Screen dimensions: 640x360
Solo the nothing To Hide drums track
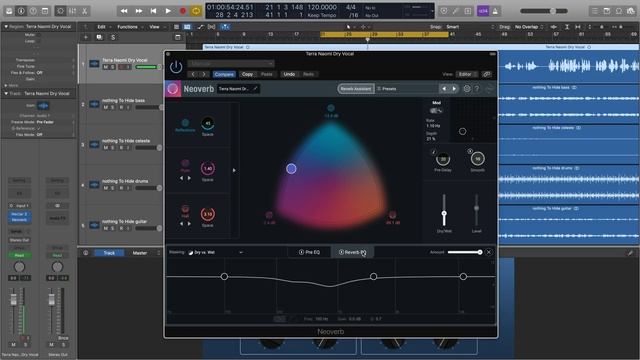[113, 188]
